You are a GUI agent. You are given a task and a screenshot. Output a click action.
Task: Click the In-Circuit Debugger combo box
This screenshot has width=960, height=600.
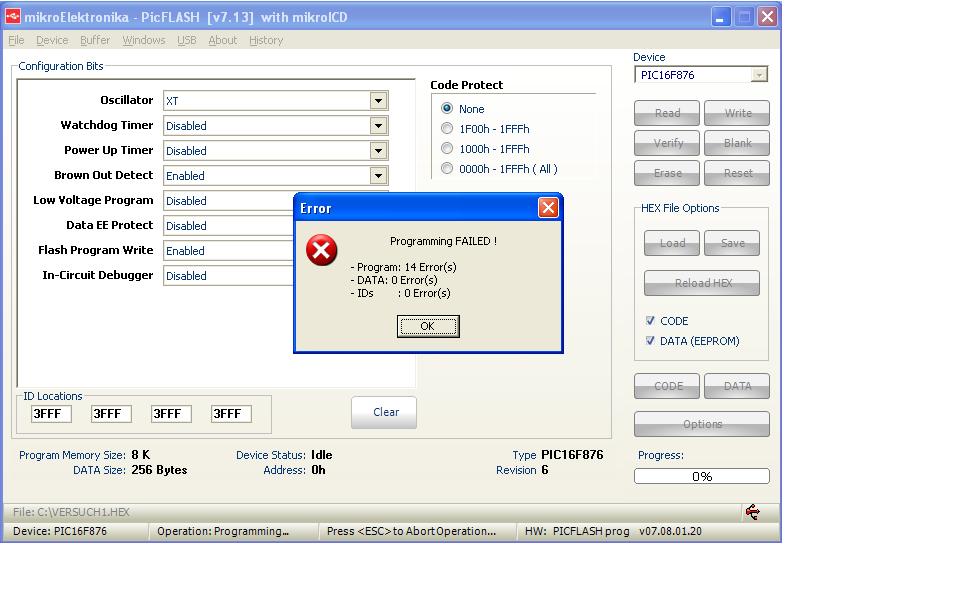click(228, 276)
